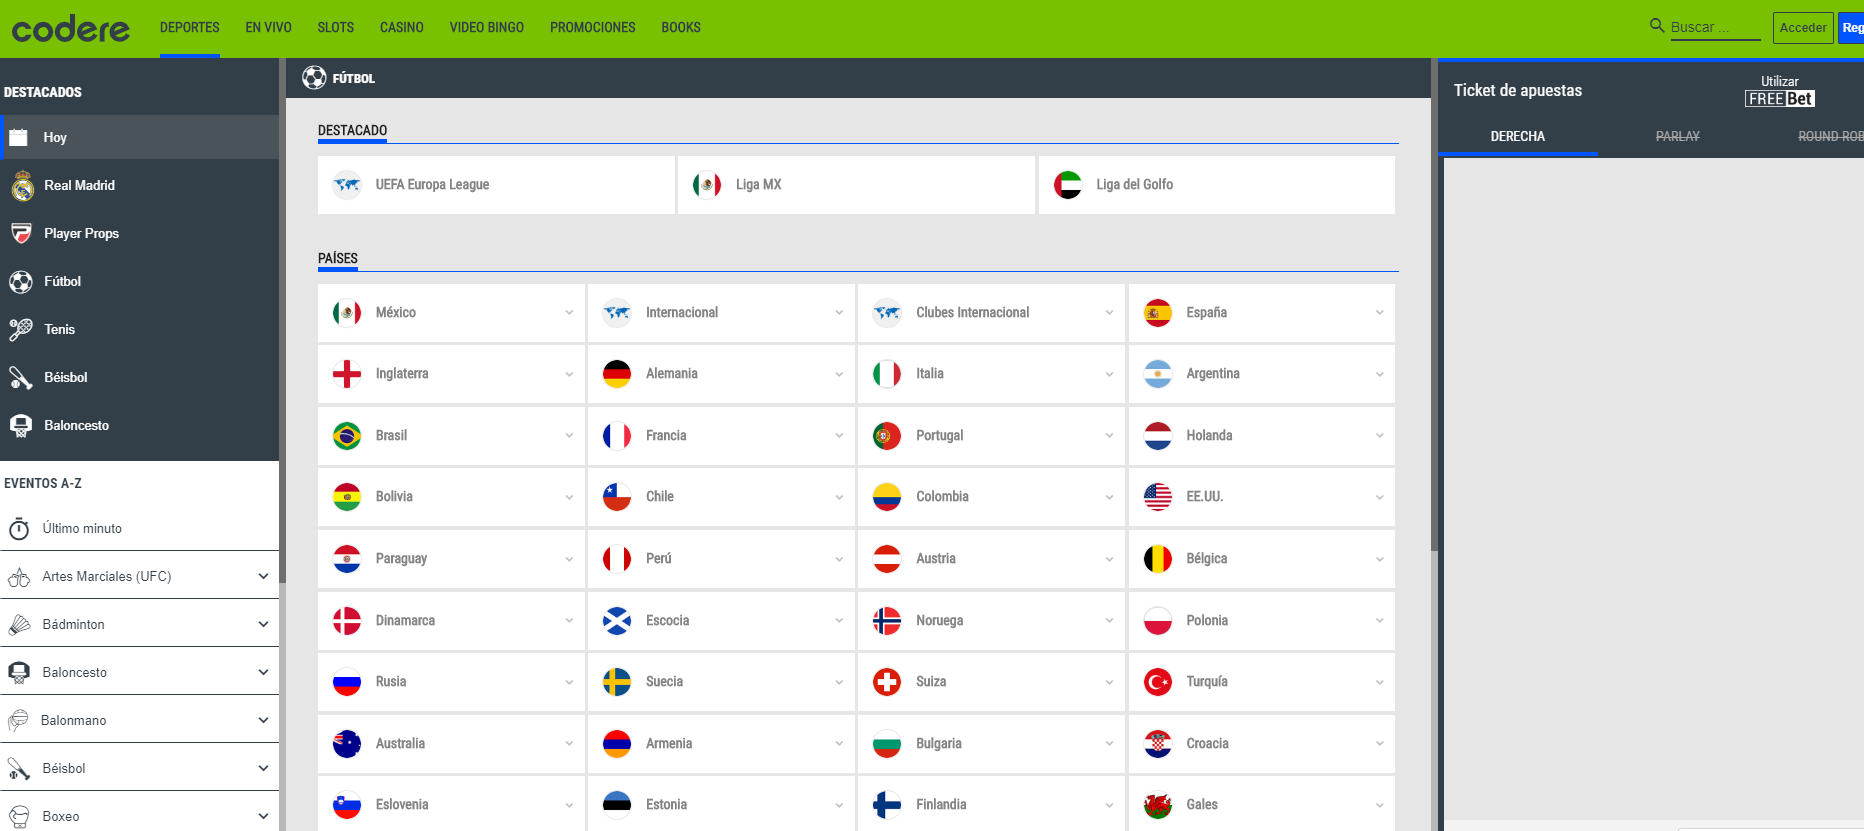
Task: Click the Turquía flag icon
Action: 1158,682
